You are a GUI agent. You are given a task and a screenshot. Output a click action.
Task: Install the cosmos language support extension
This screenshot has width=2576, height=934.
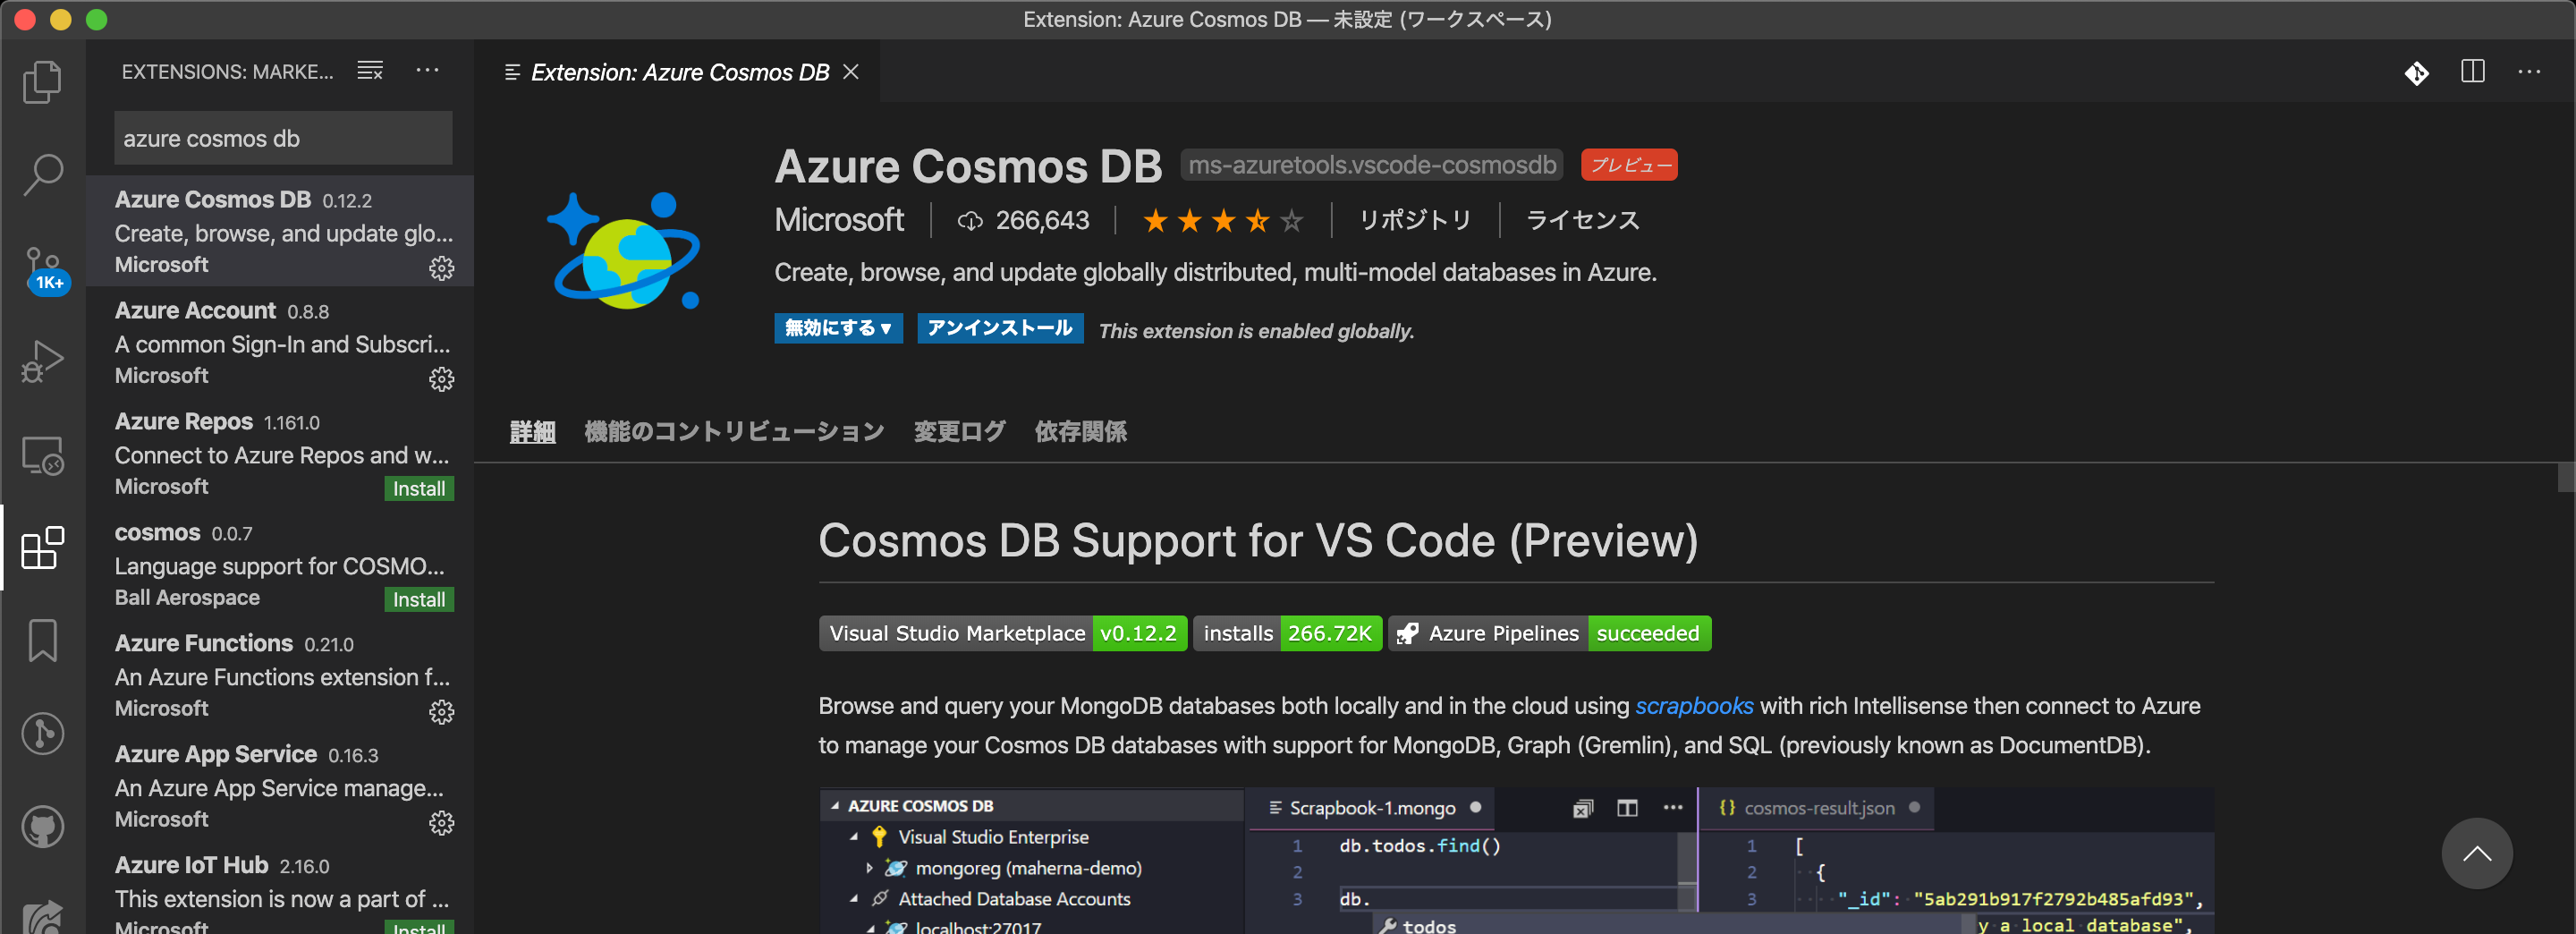coord(419,600)
